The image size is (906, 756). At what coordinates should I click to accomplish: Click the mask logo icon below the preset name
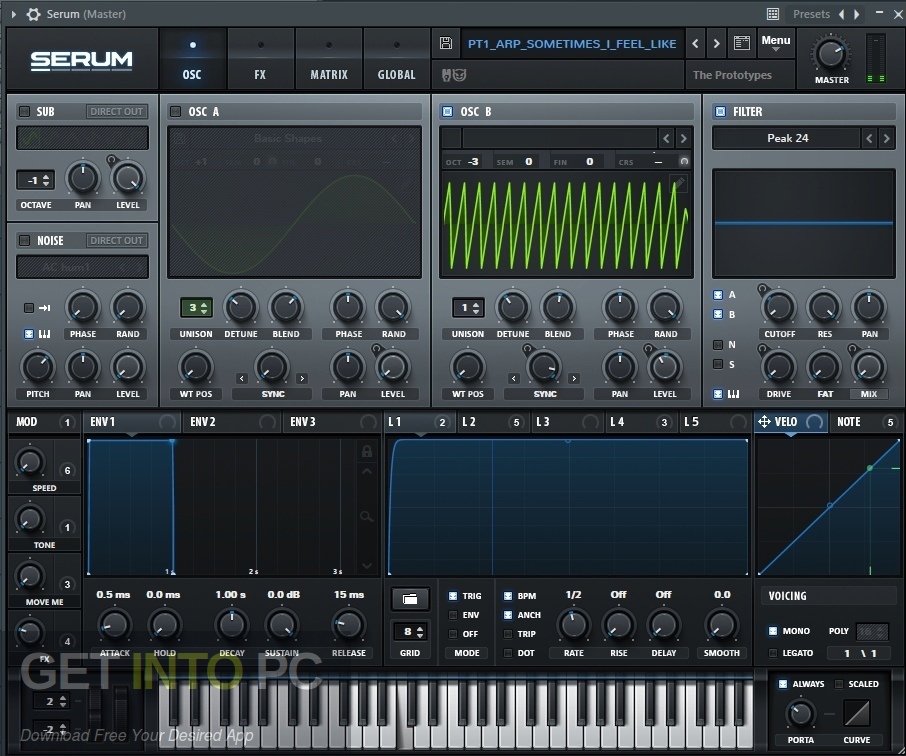[454, 75]
